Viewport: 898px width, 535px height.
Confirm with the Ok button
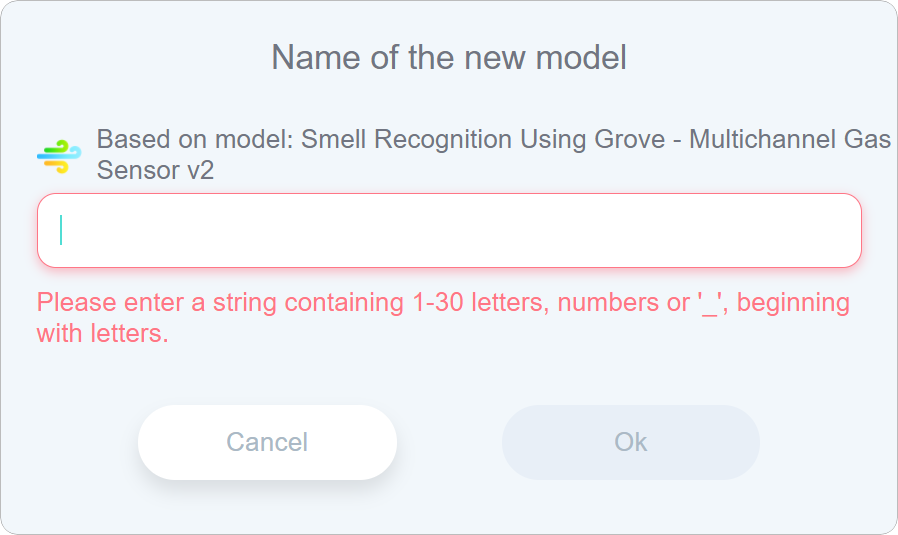[x=630, y=442]
